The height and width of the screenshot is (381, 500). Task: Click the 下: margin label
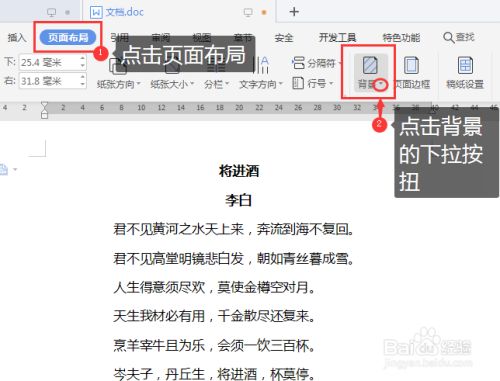tap(10, 62)
